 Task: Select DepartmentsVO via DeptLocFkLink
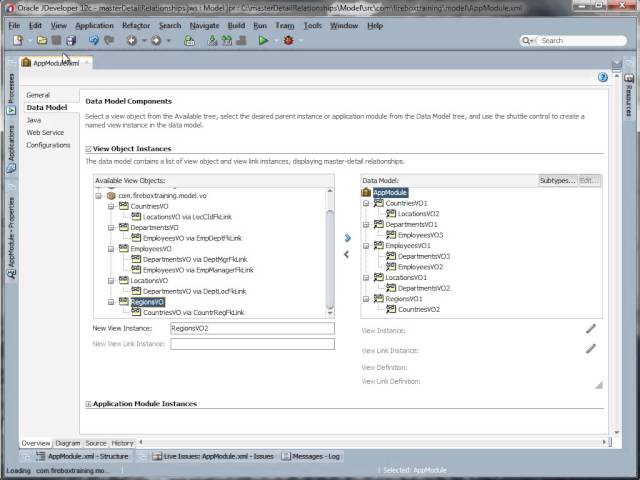click(x=194, y=291)
